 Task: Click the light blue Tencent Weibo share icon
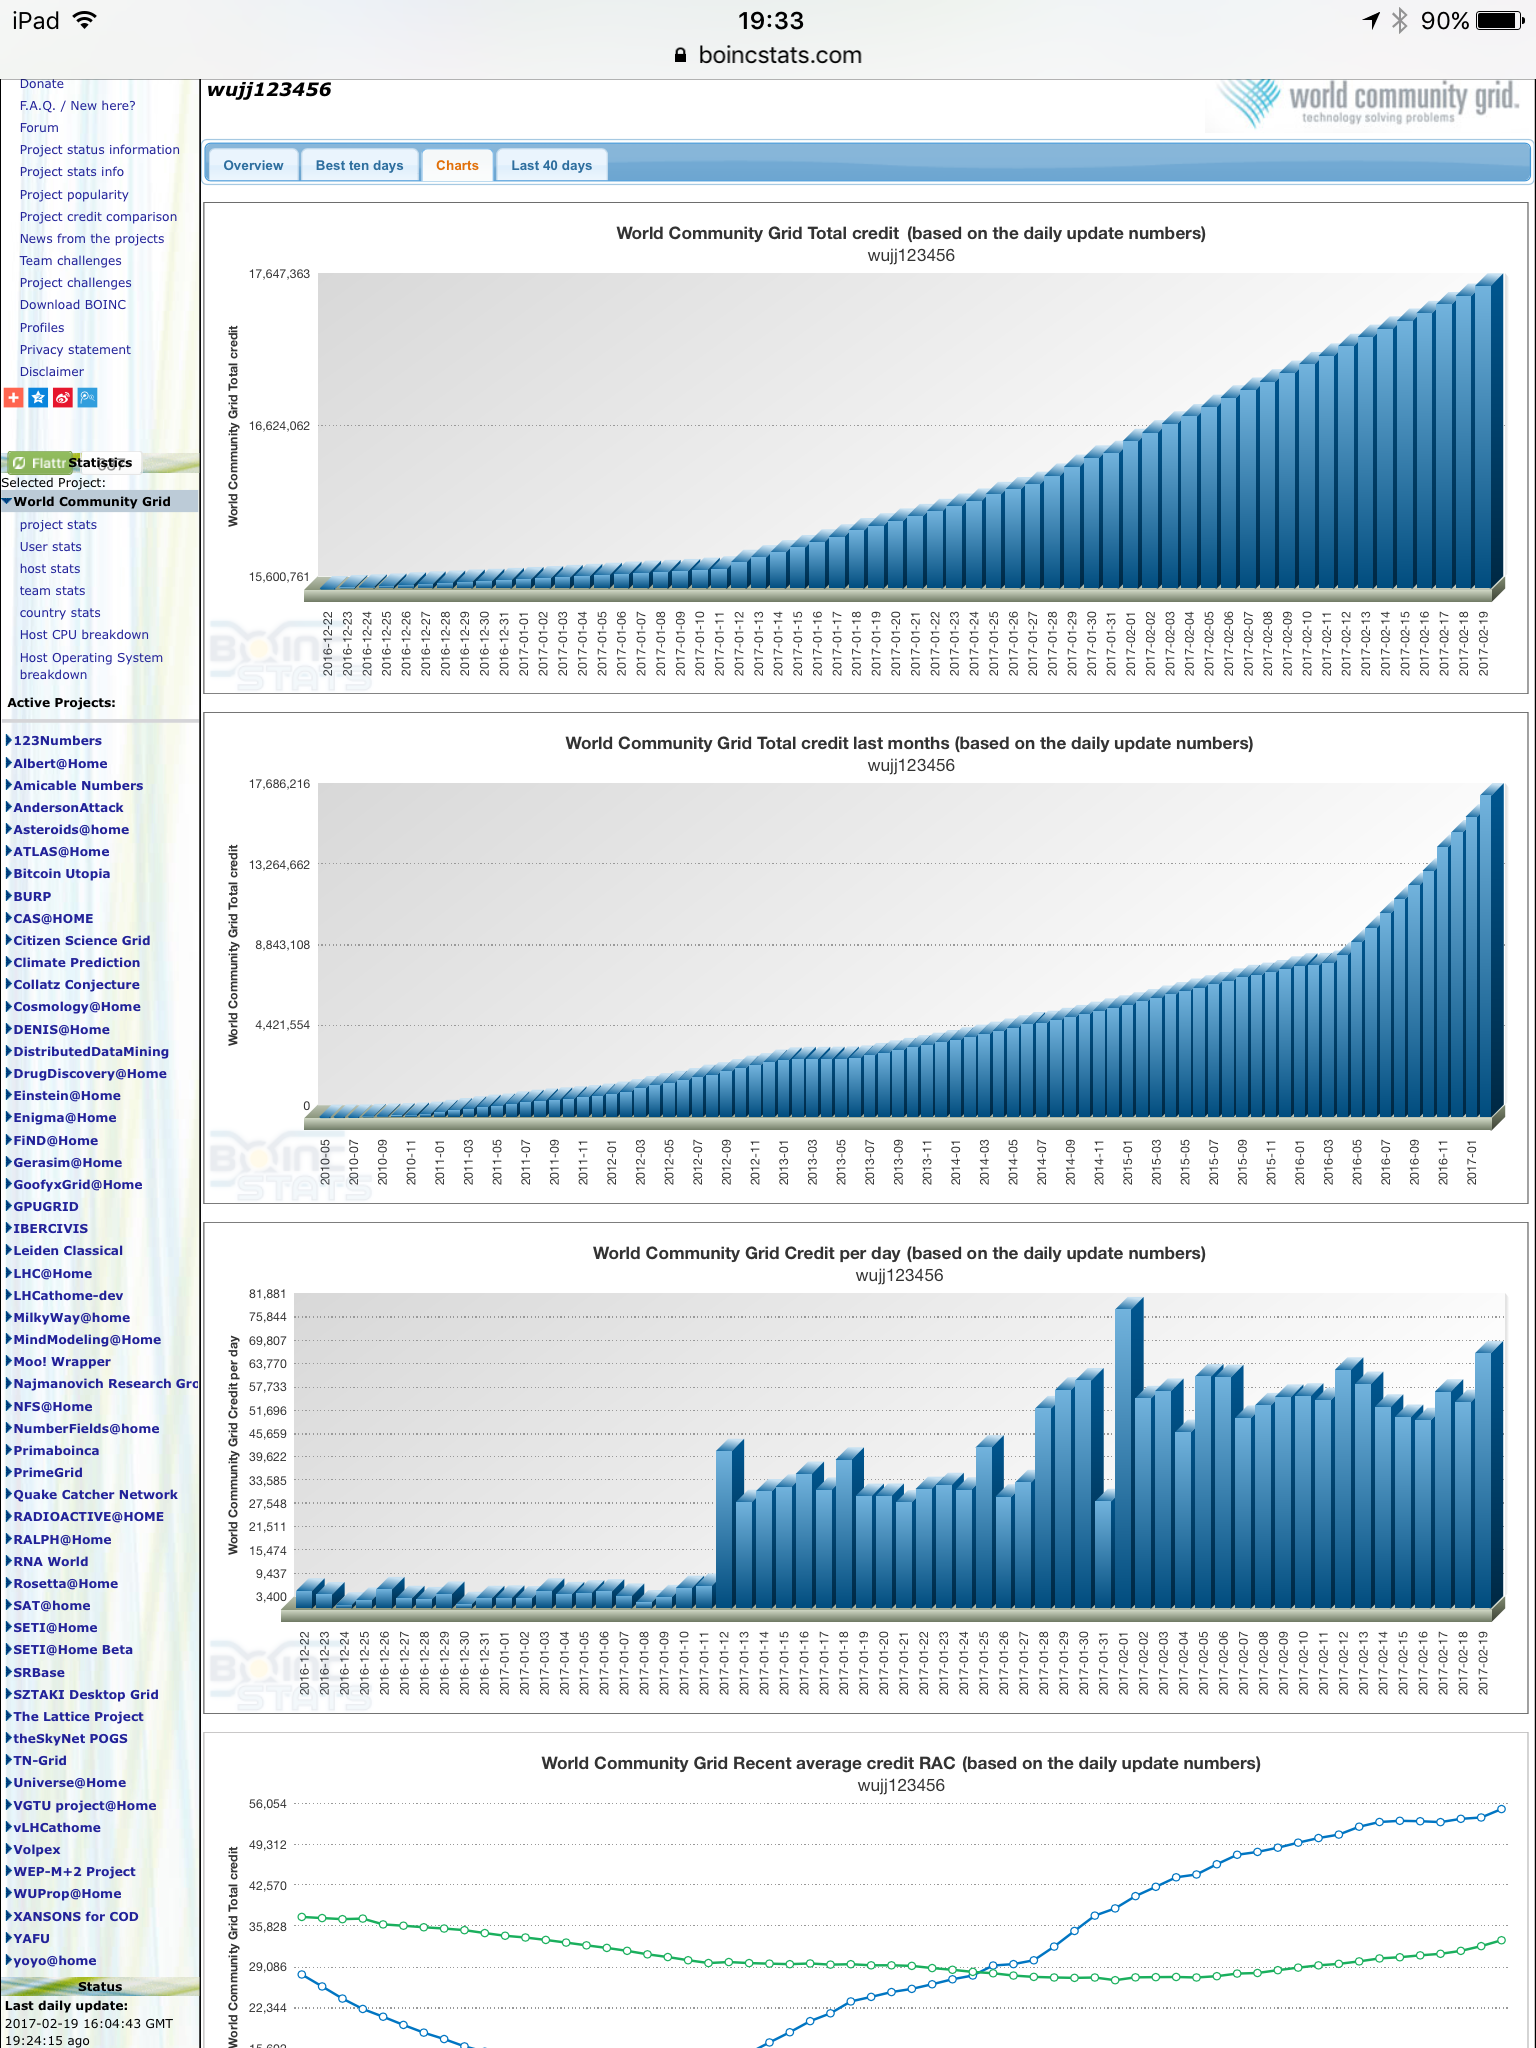(x=88, y=398)
